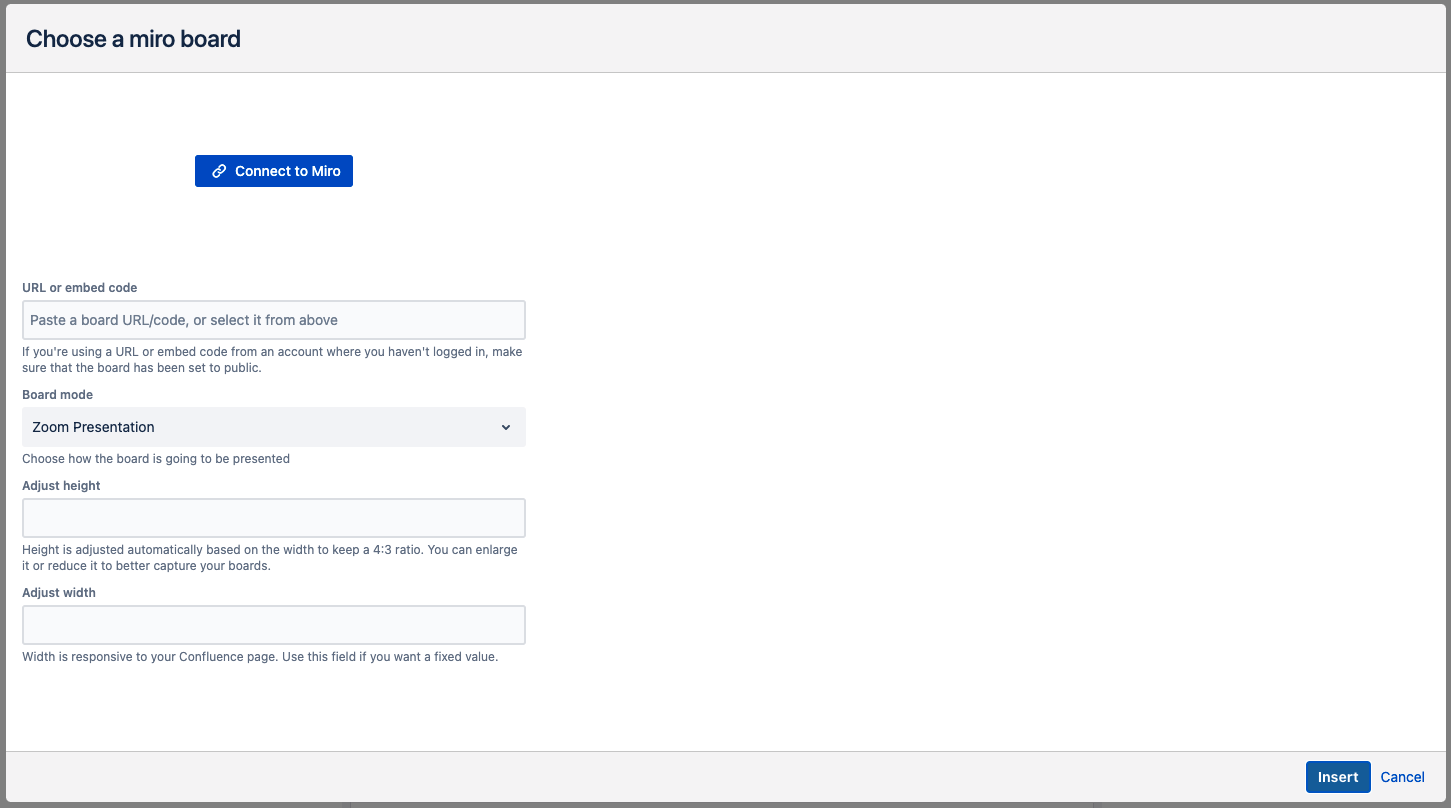Click the Board mode chevron arrow
Viewport: 1451px width, 808px height.
(x=506, y=427)
